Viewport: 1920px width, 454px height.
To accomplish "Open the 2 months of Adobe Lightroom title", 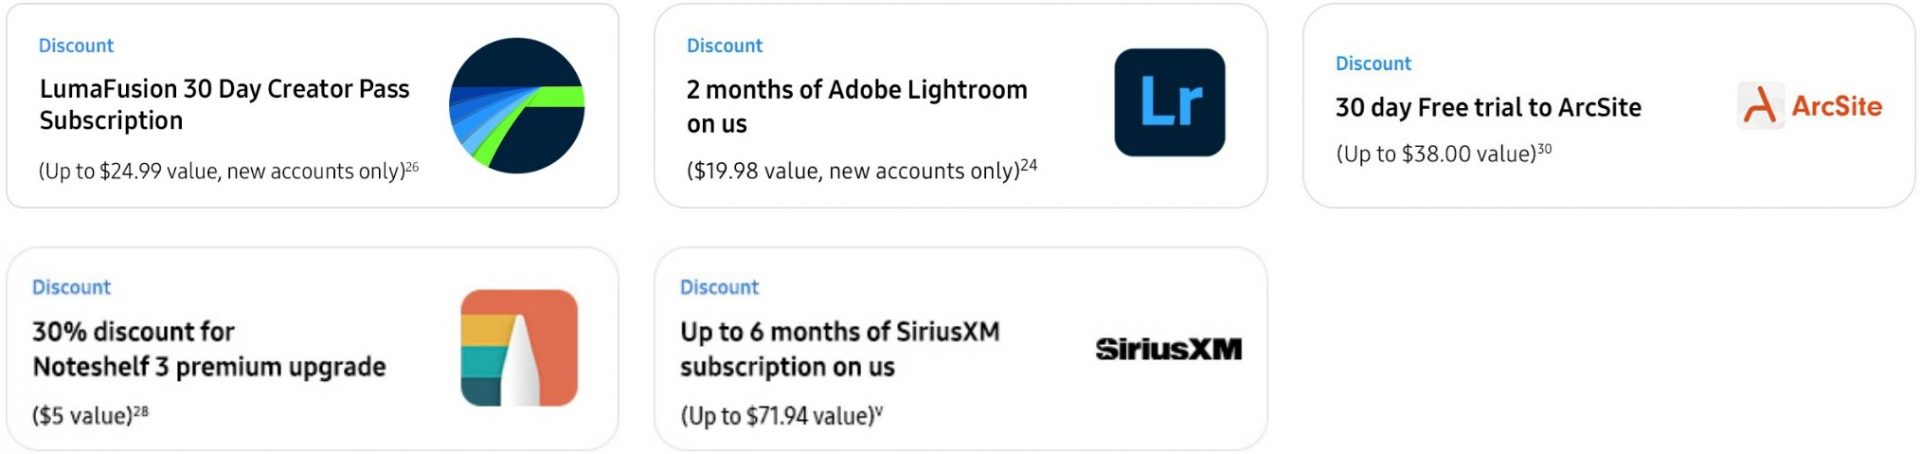I will coord(856,106).
